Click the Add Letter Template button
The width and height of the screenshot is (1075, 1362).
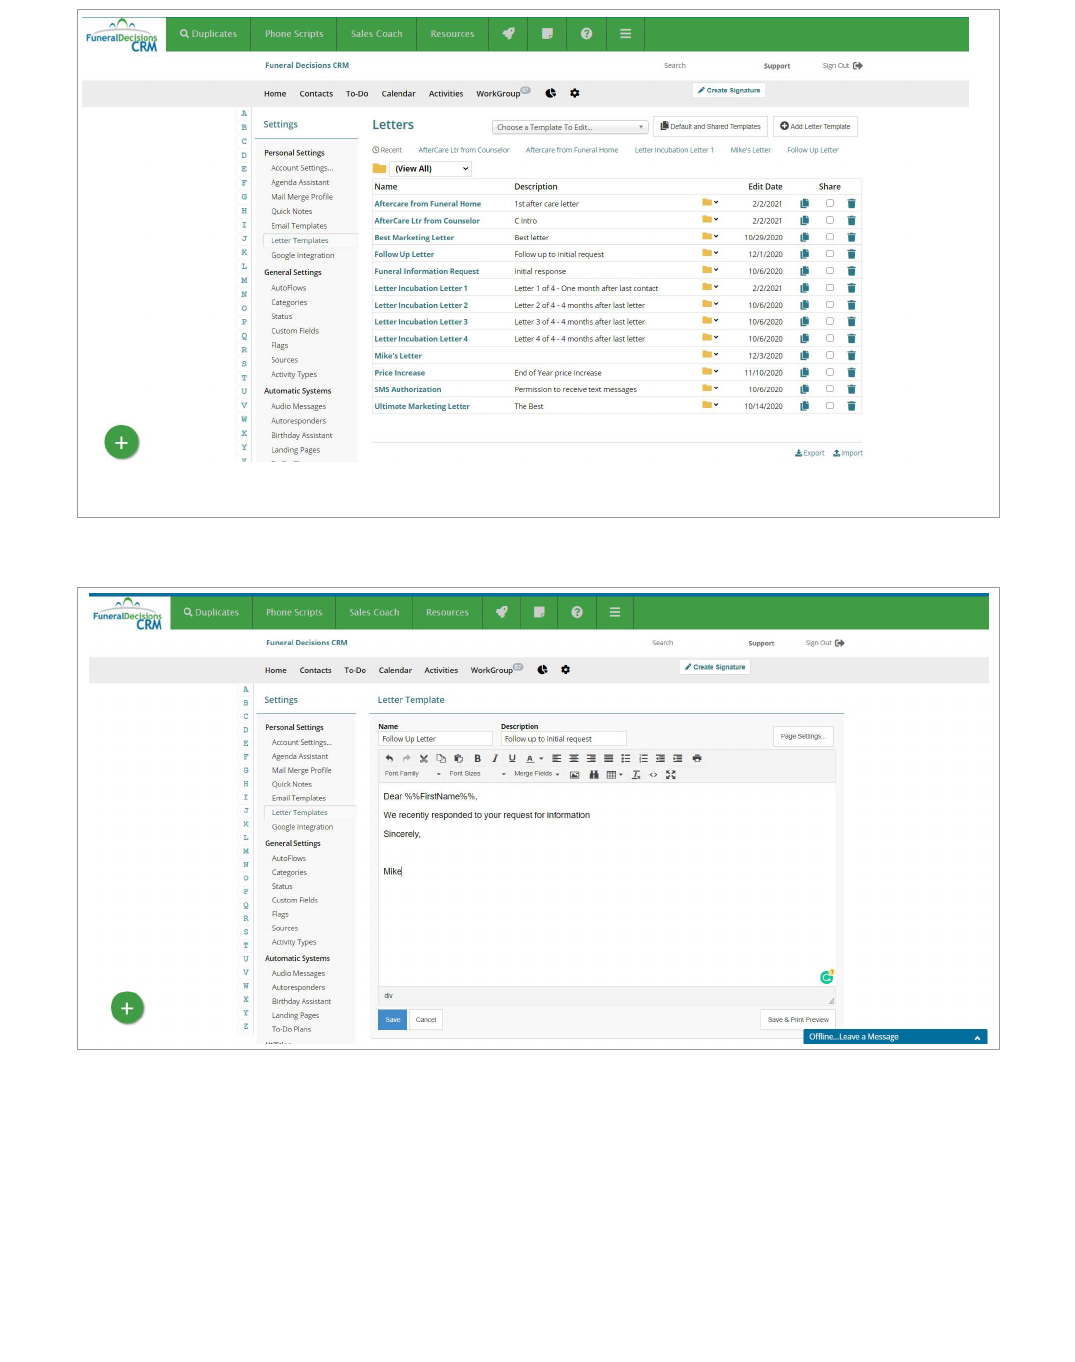(x=815, y=127)
